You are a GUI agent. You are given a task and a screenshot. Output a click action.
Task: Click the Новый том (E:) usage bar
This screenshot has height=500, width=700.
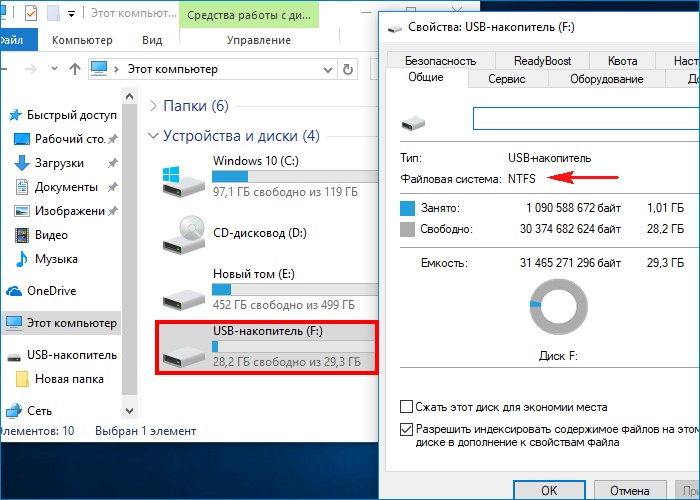coord(295,290)
